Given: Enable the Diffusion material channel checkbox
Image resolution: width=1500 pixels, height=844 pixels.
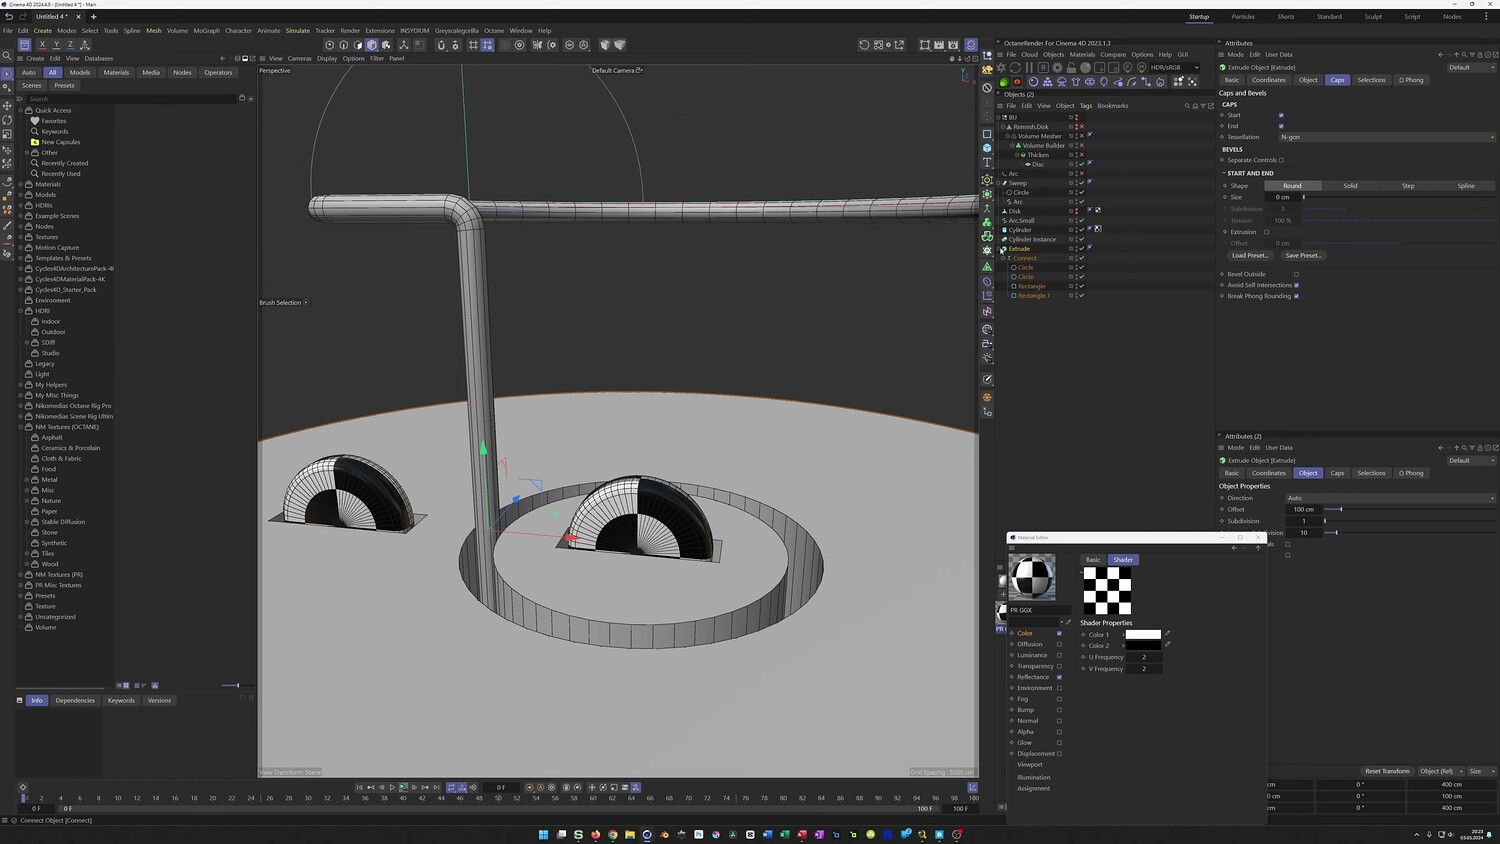Looking at the screenshot, I should 1059,644.
